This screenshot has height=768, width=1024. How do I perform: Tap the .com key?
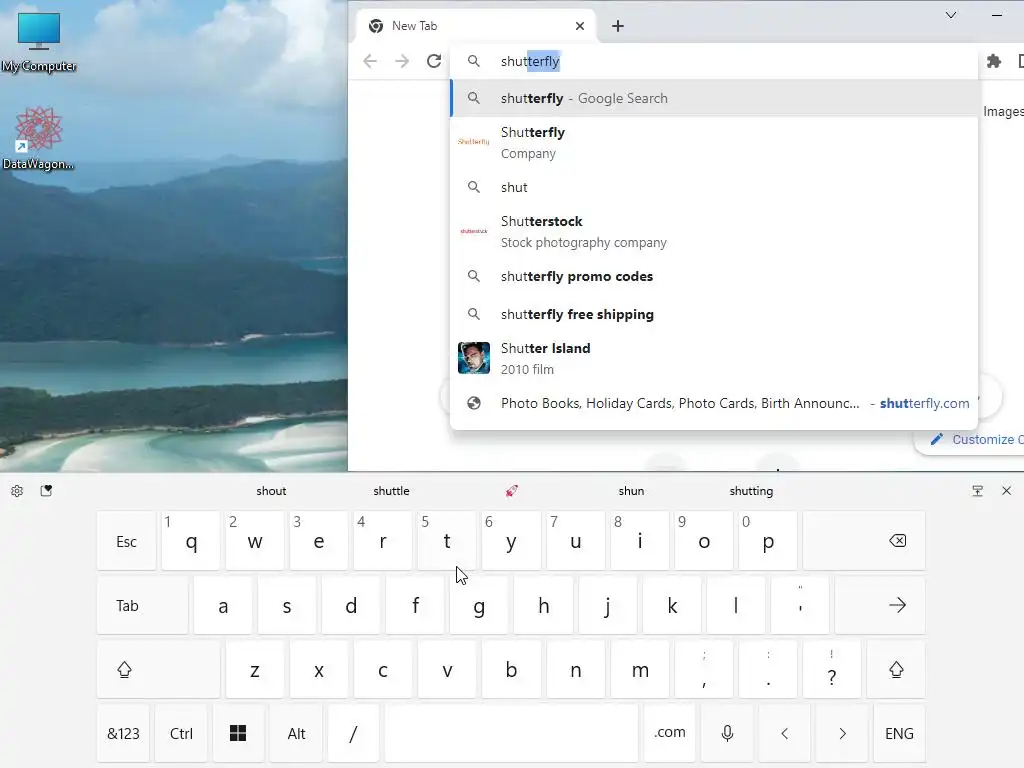point(669,733)
